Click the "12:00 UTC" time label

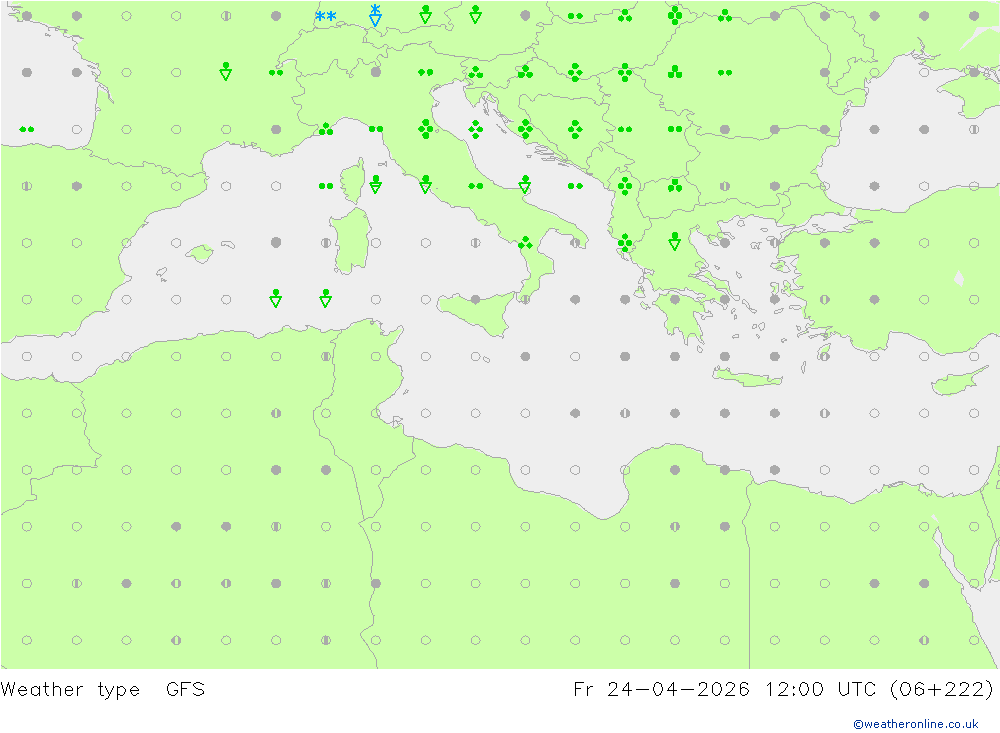pyautogui.click(x=821, y=690)
